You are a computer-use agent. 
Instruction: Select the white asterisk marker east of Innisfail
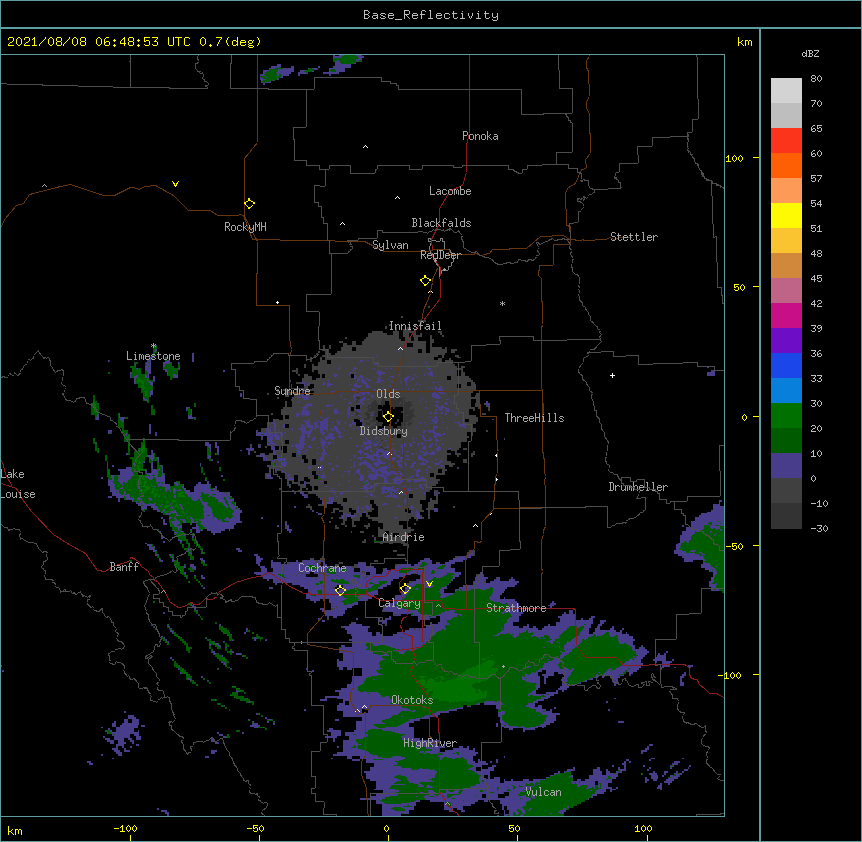[x=502, y=303]
